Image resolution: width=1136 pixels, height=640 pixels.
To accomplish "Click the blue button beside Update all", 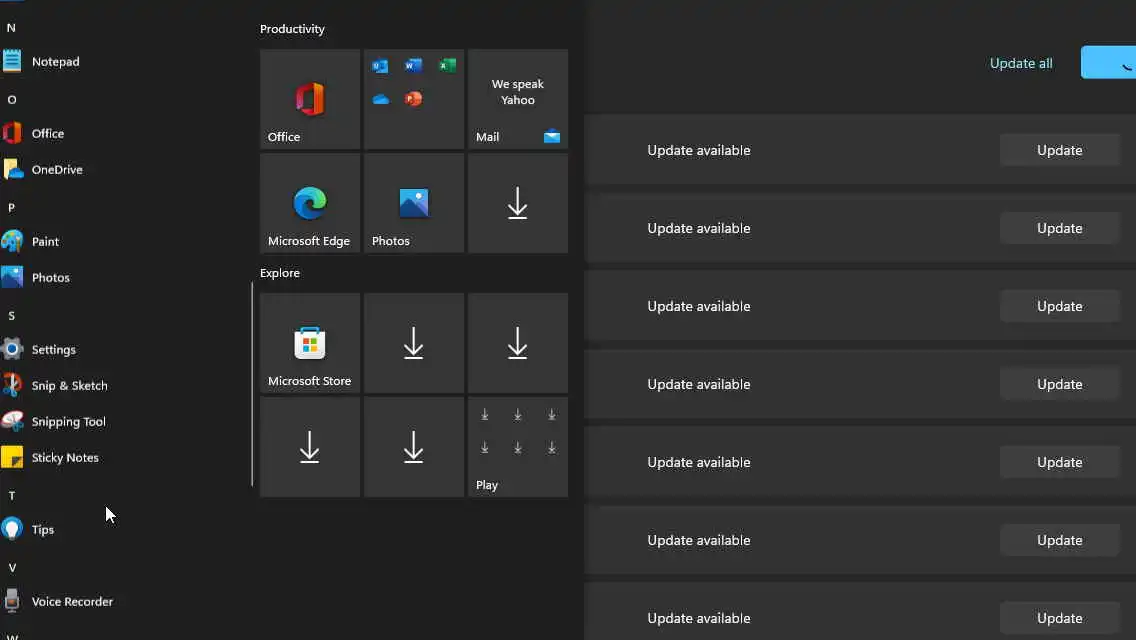I will pyautogui.click(x=1108, y=62).
